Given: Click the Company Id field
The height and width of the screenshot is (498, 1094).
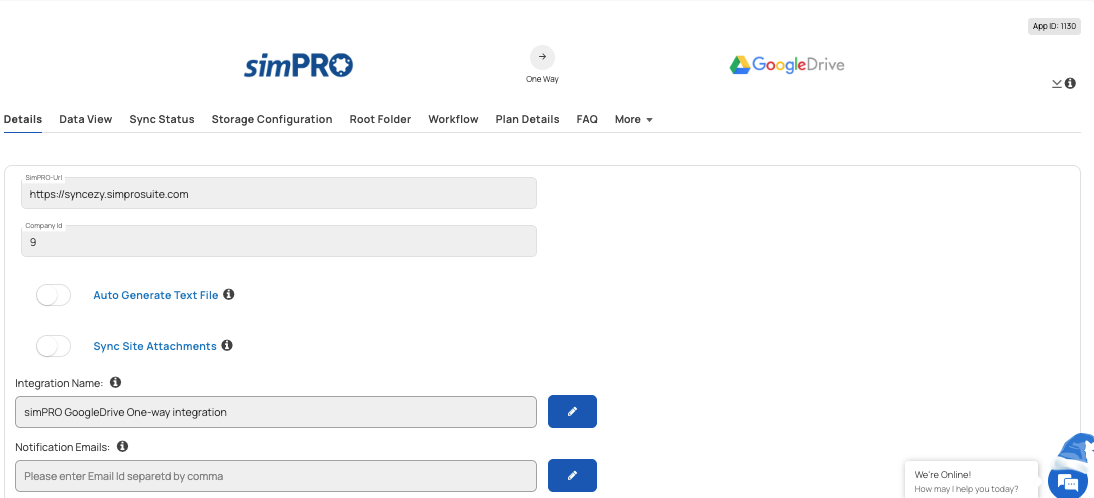Looking at the screenshot, I should [279, 241].
